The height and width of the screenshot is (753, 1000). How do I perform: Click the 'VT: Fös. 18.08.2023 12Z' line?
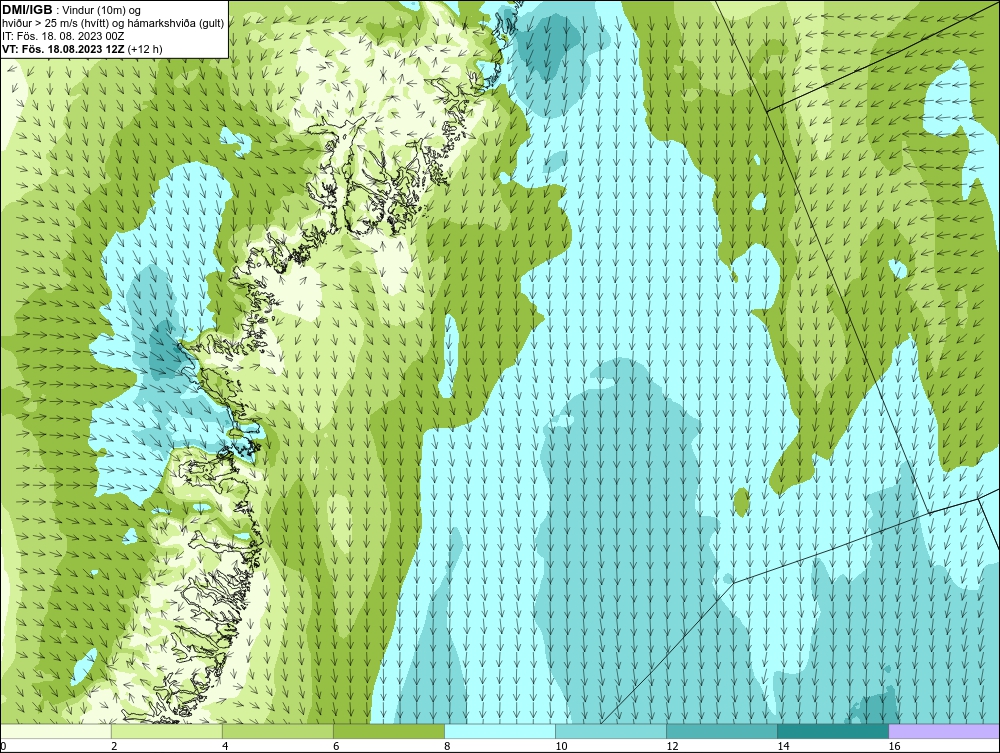(64, 49)
